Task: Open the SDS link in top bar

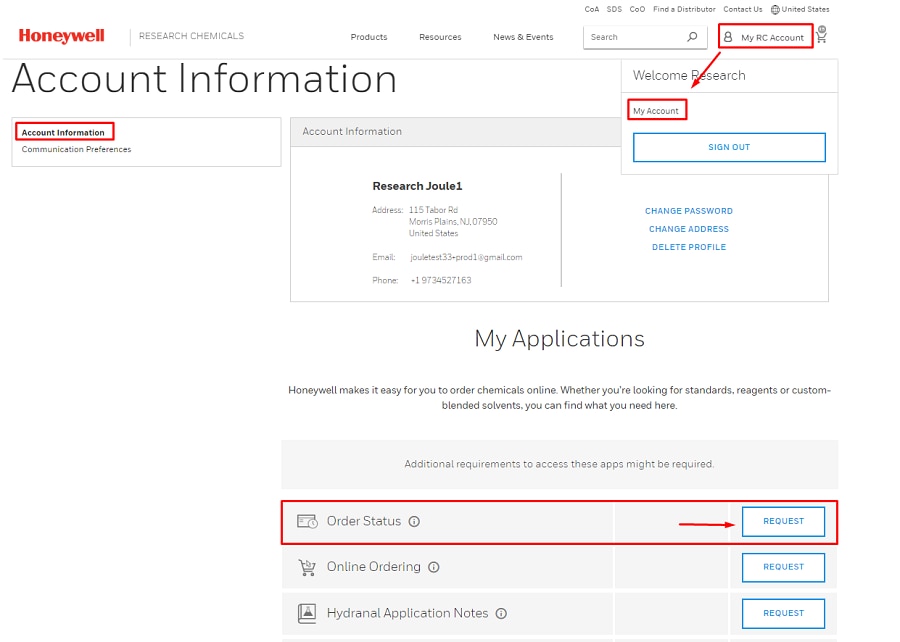Action: (x=614, y=9)
